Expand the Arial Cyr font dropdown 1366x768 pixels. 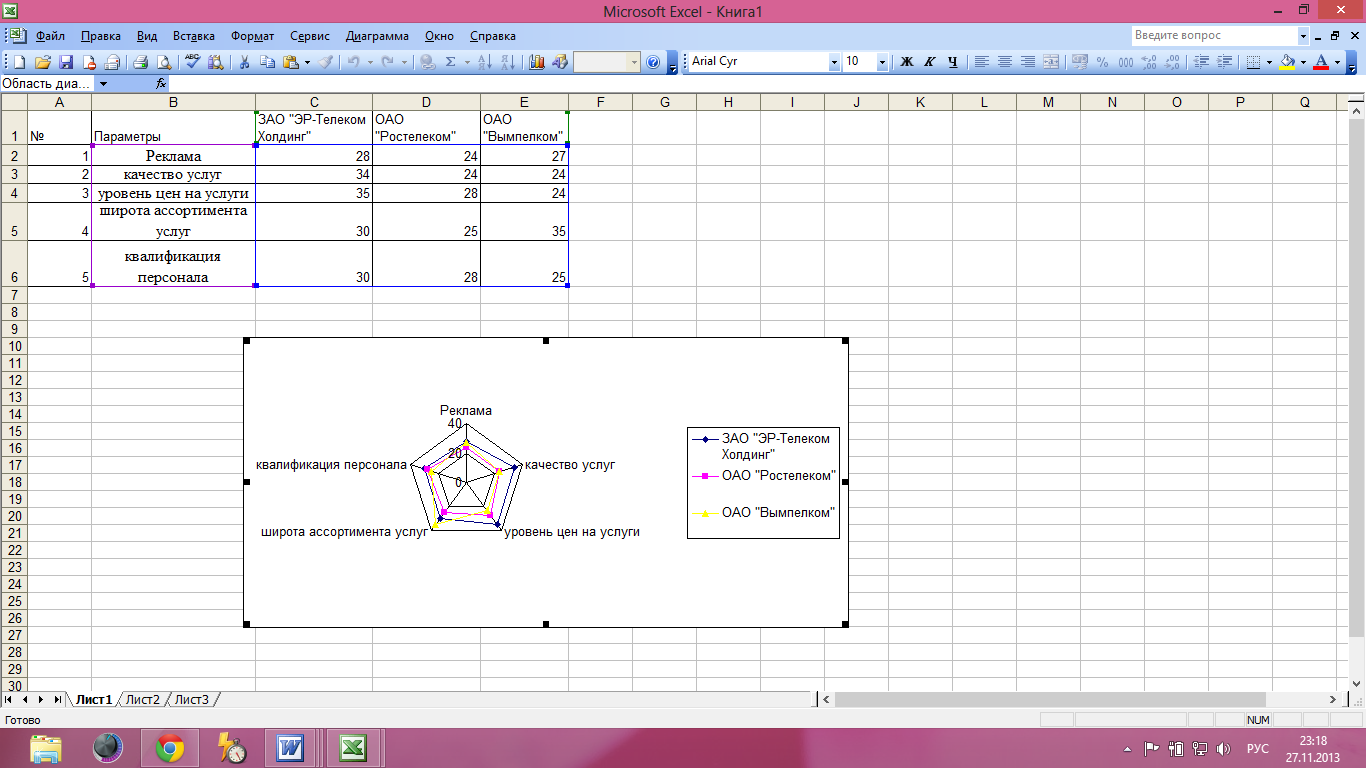[834, 62]
